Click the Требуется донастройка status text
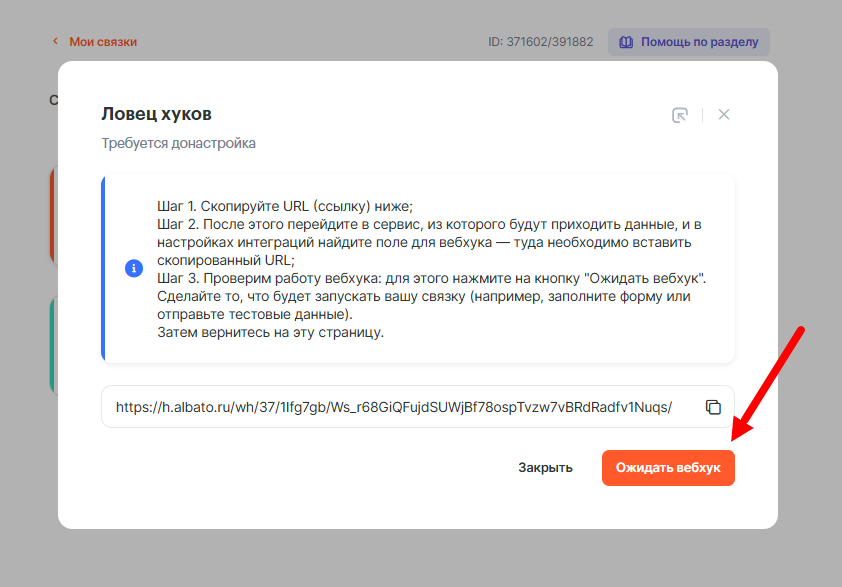Viewport: 842px width, 587px height. pyautogui.click(x=178, y=143)
